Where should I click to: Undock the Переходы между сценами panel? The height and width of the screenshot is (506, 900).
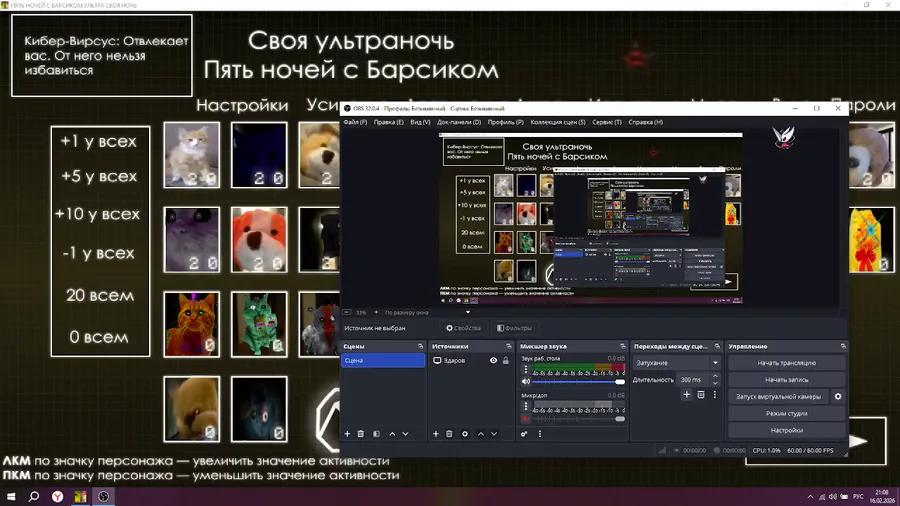[717, 347]
